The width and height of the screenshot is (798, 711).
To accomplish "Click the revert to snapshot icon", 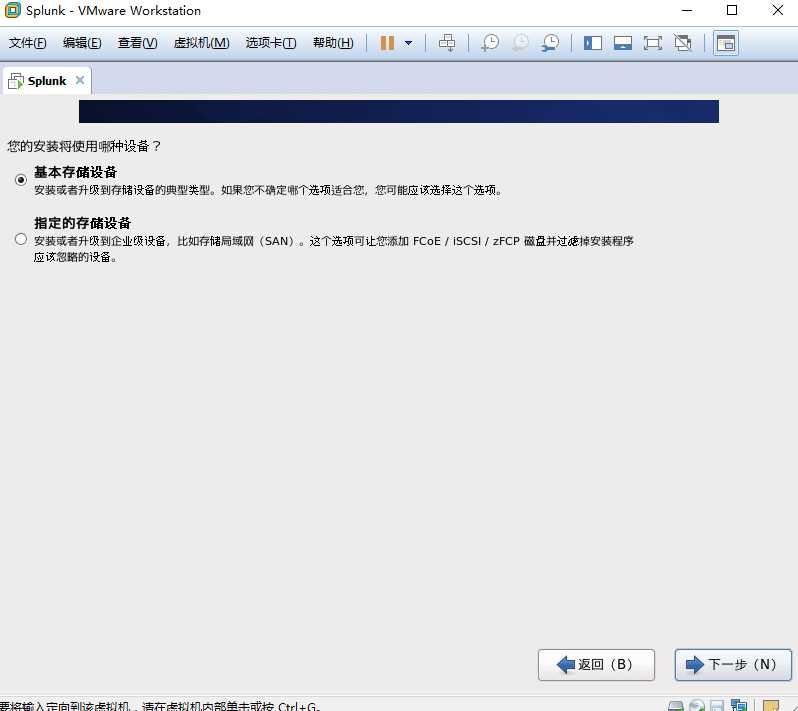I will pos(520,43).
